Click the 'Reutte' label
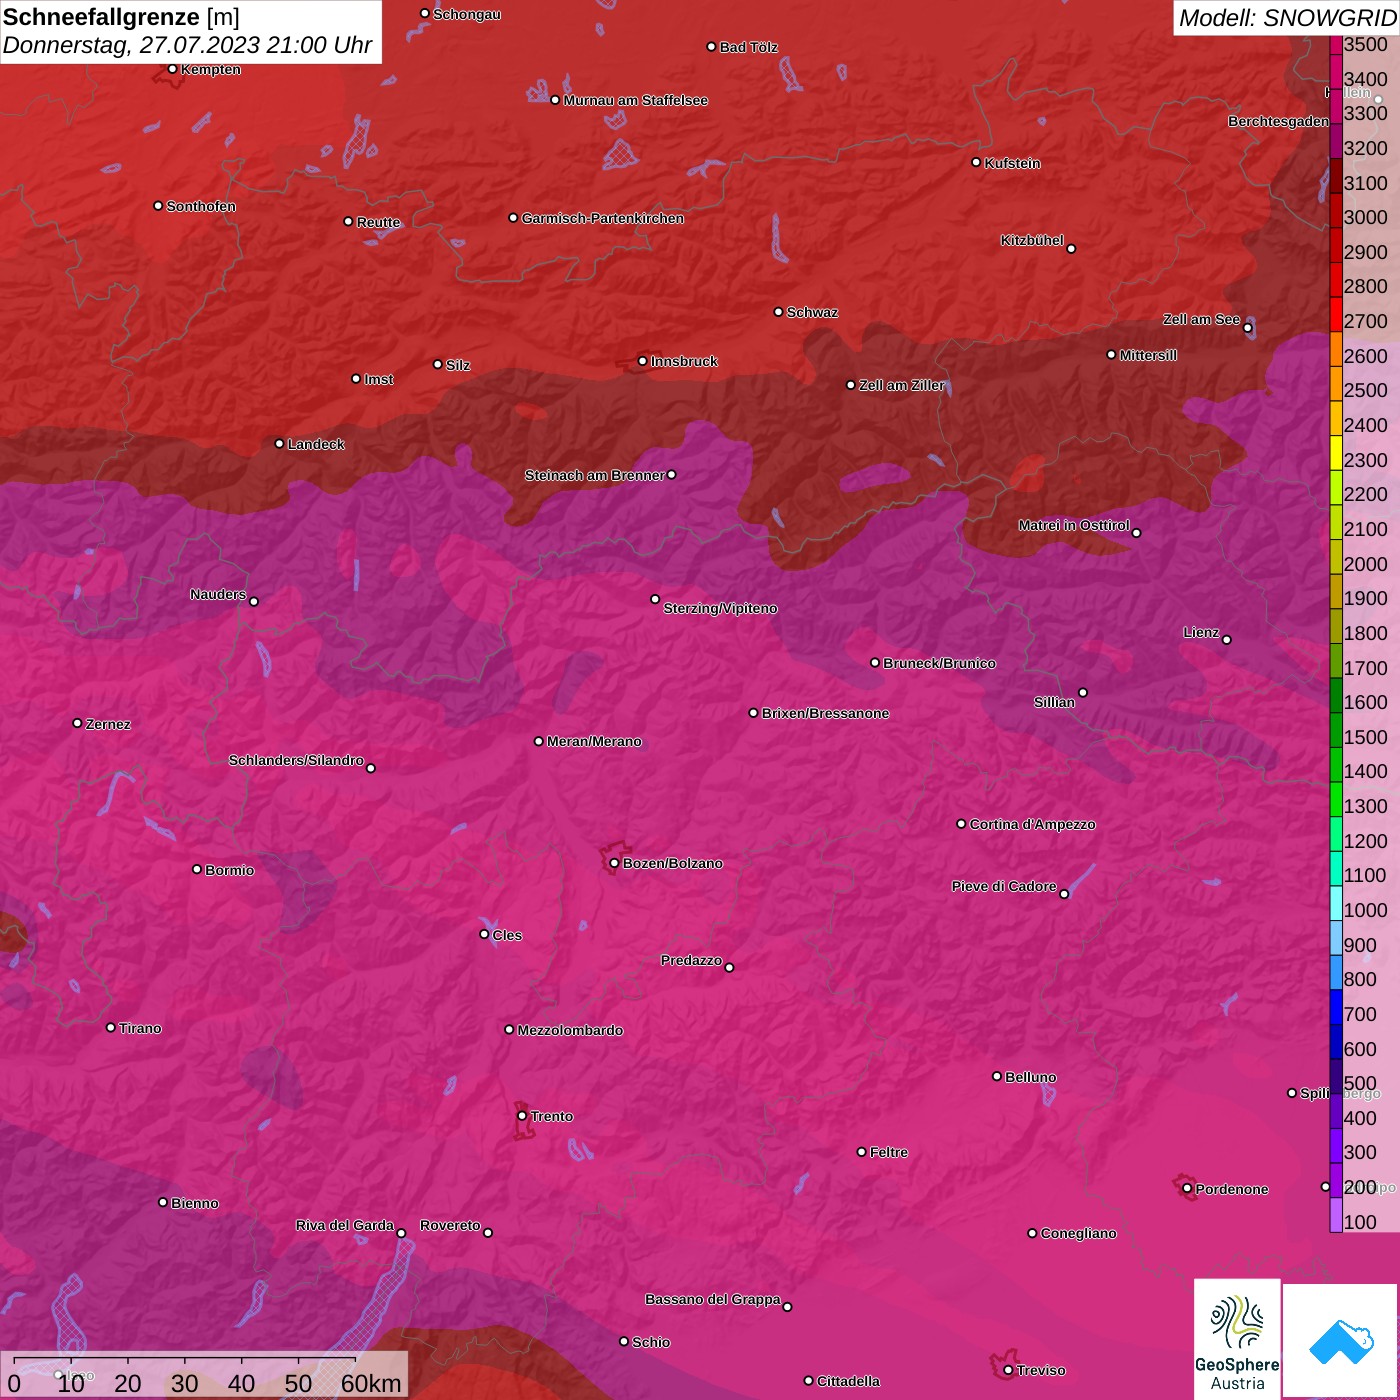This screenshot has height=1400, width=1400. (378, 222)
